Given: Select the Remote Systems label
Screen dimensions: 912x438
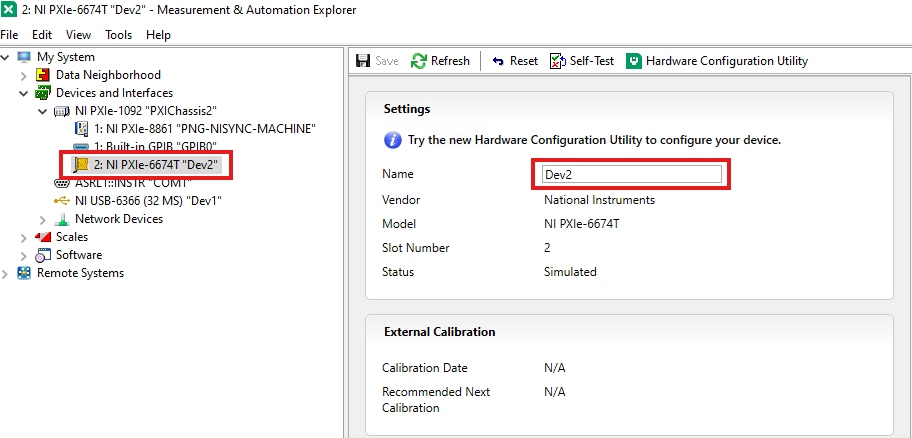Looking at the screenshot, I should [x=80, y=273].
